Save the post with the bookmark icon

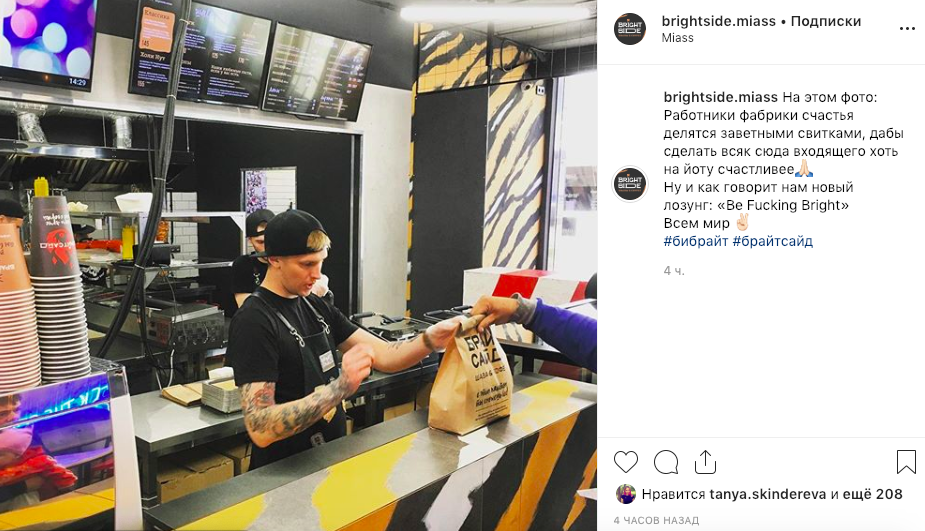(906, 462)
